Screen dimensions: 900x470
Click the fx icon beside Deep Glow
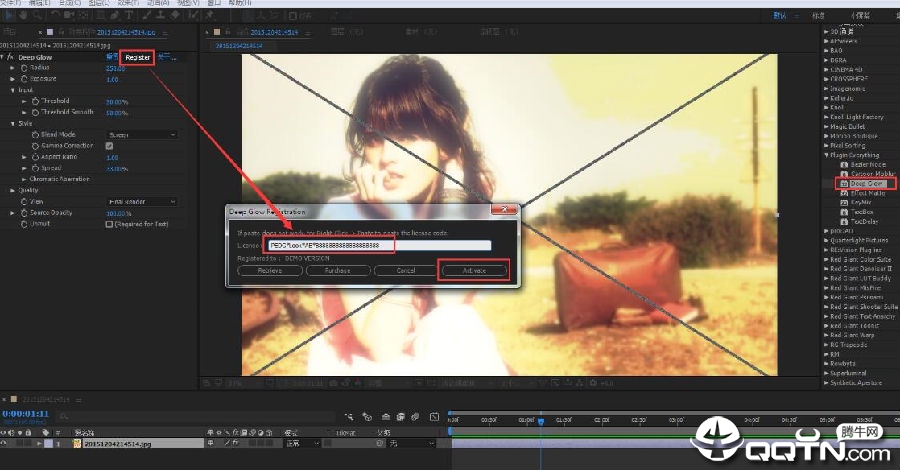coord(11,57)
